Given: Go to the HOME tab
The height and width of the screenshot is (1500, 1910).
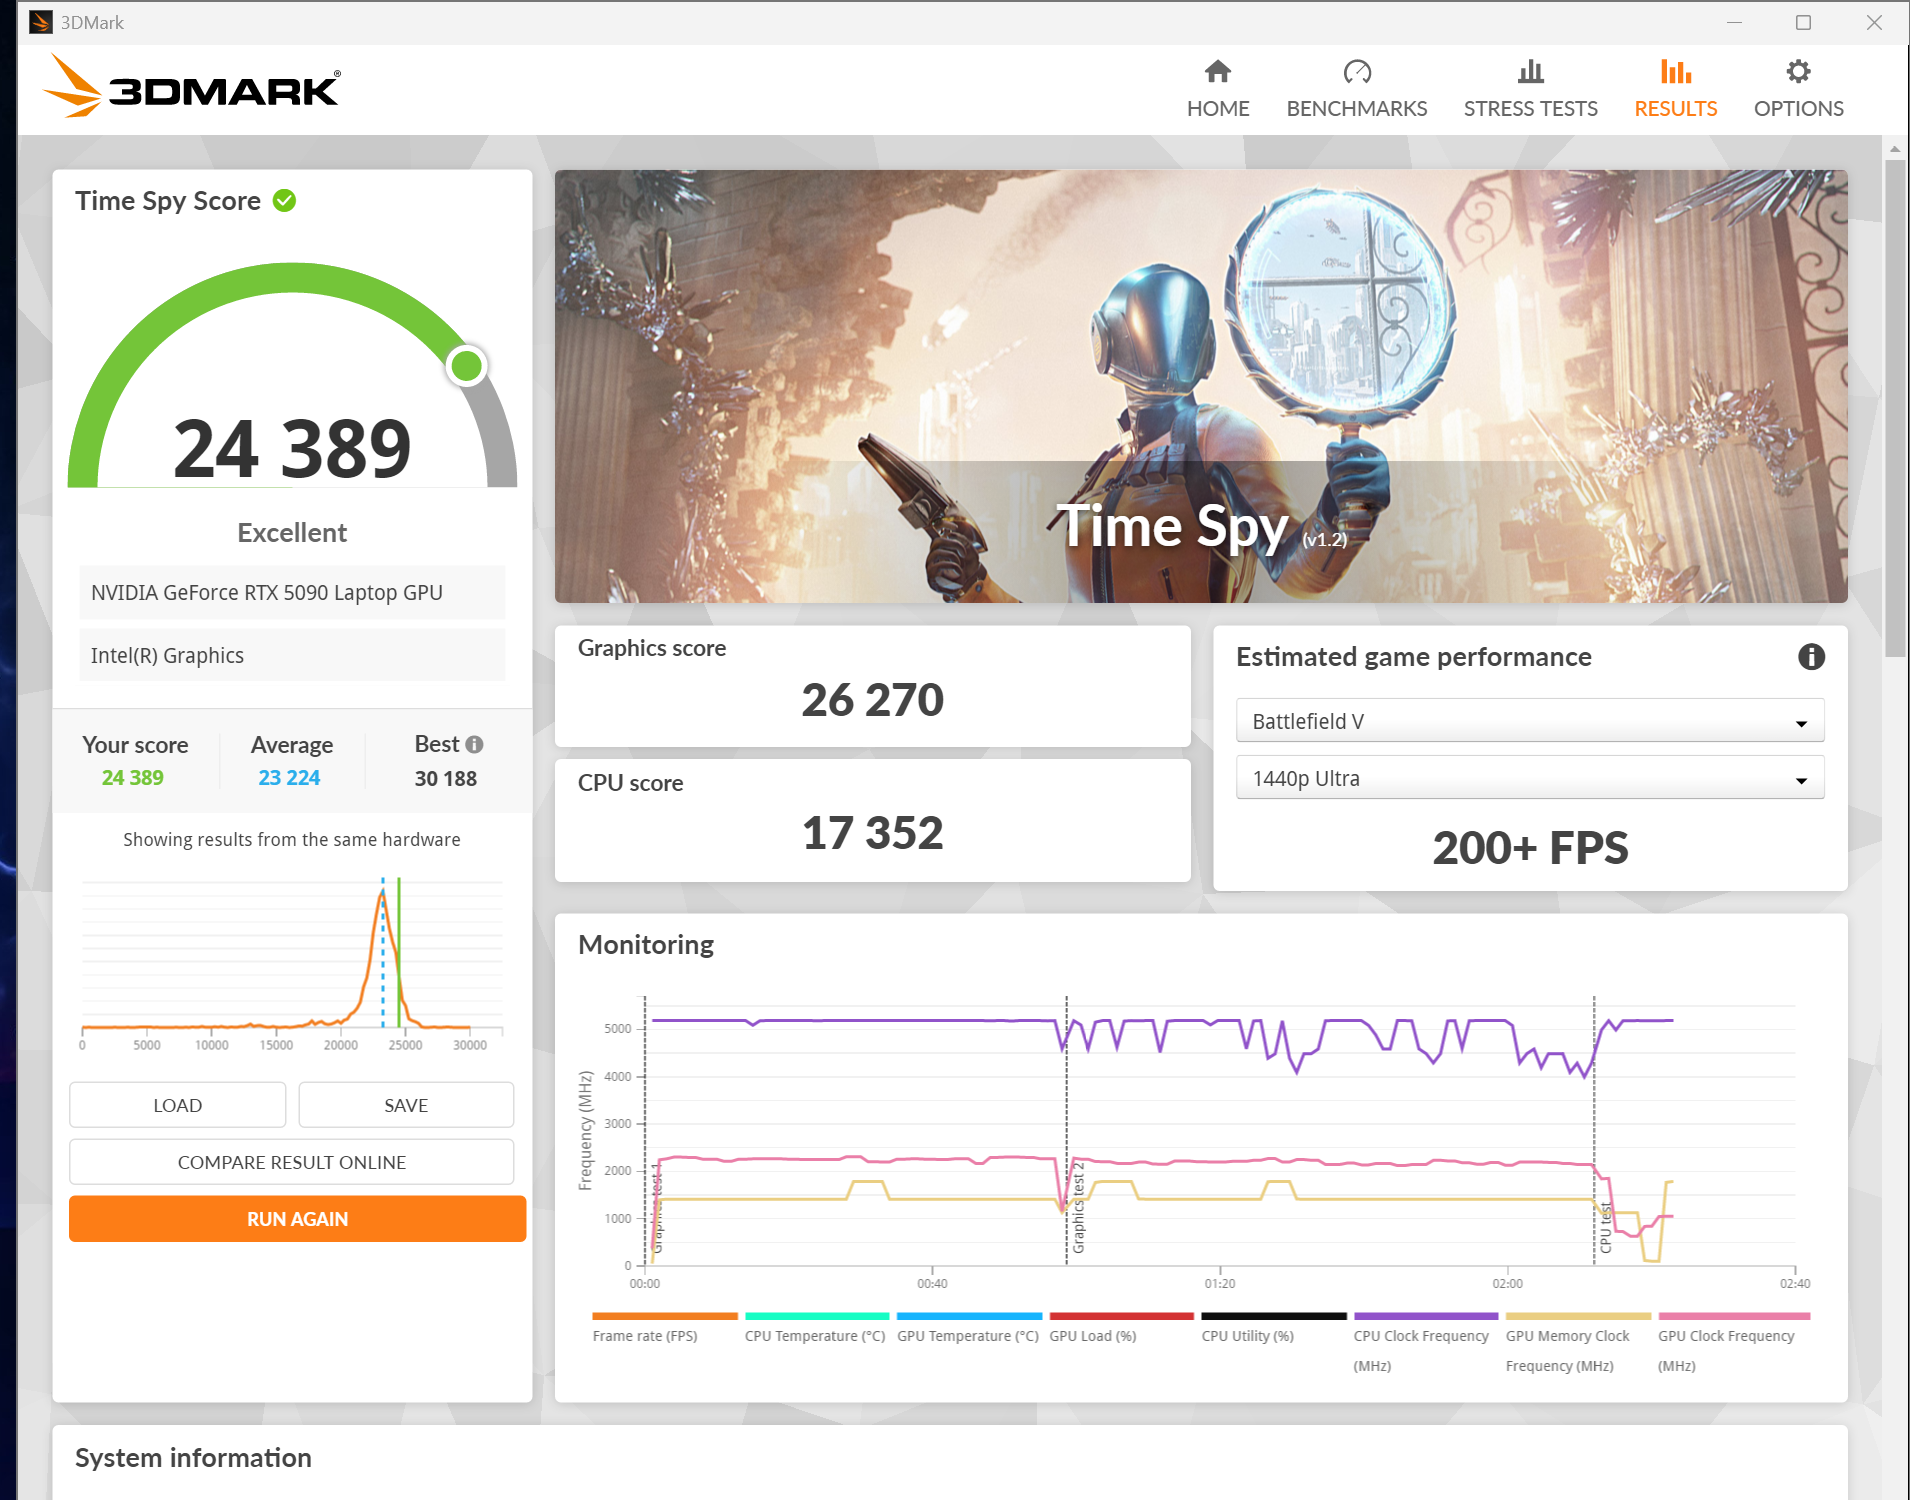Looking at the screenshot, I should (x=1217, y=89).
